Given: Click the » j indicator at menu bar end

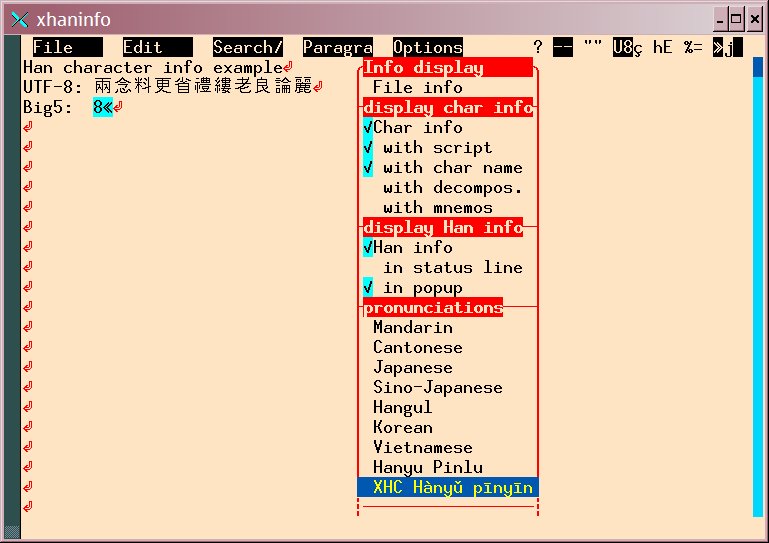Looking at the screenshot, I should point(723,47).
